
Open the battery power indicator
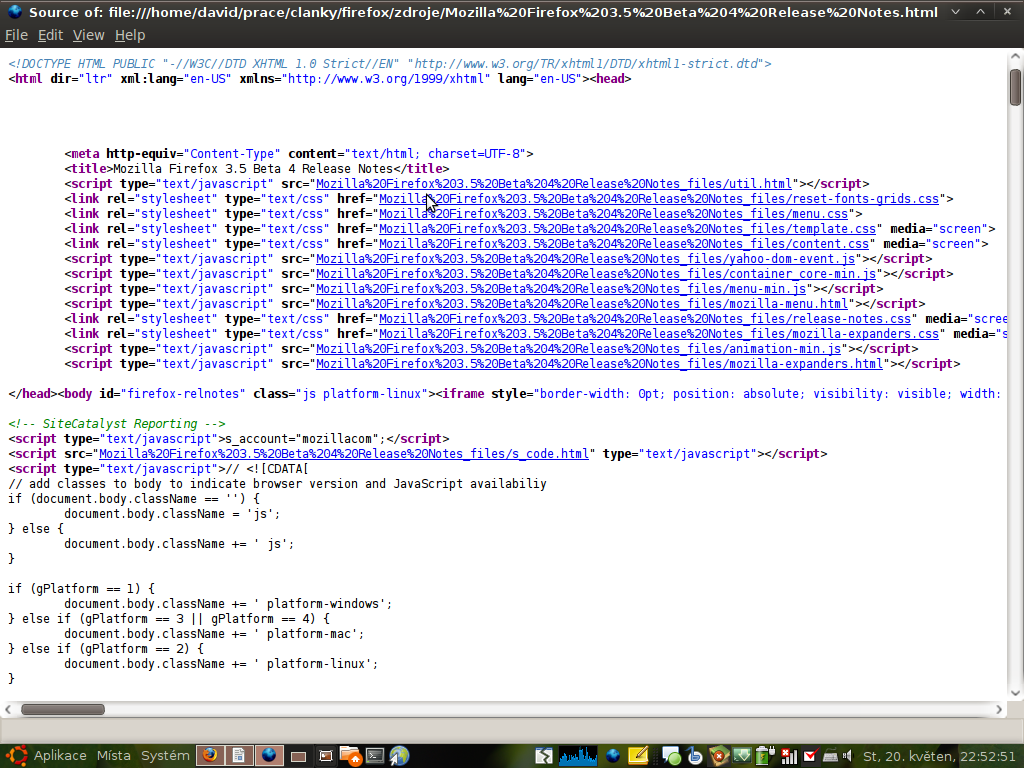click(765, 756)
